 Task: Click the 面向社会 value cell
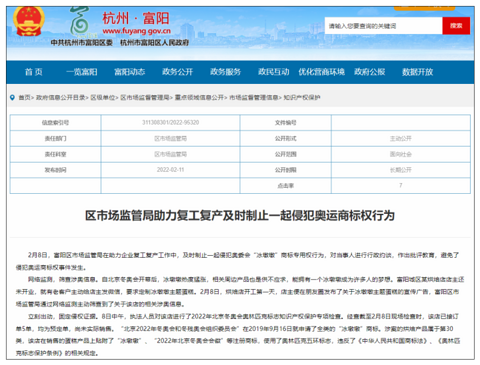coord(401,154)
